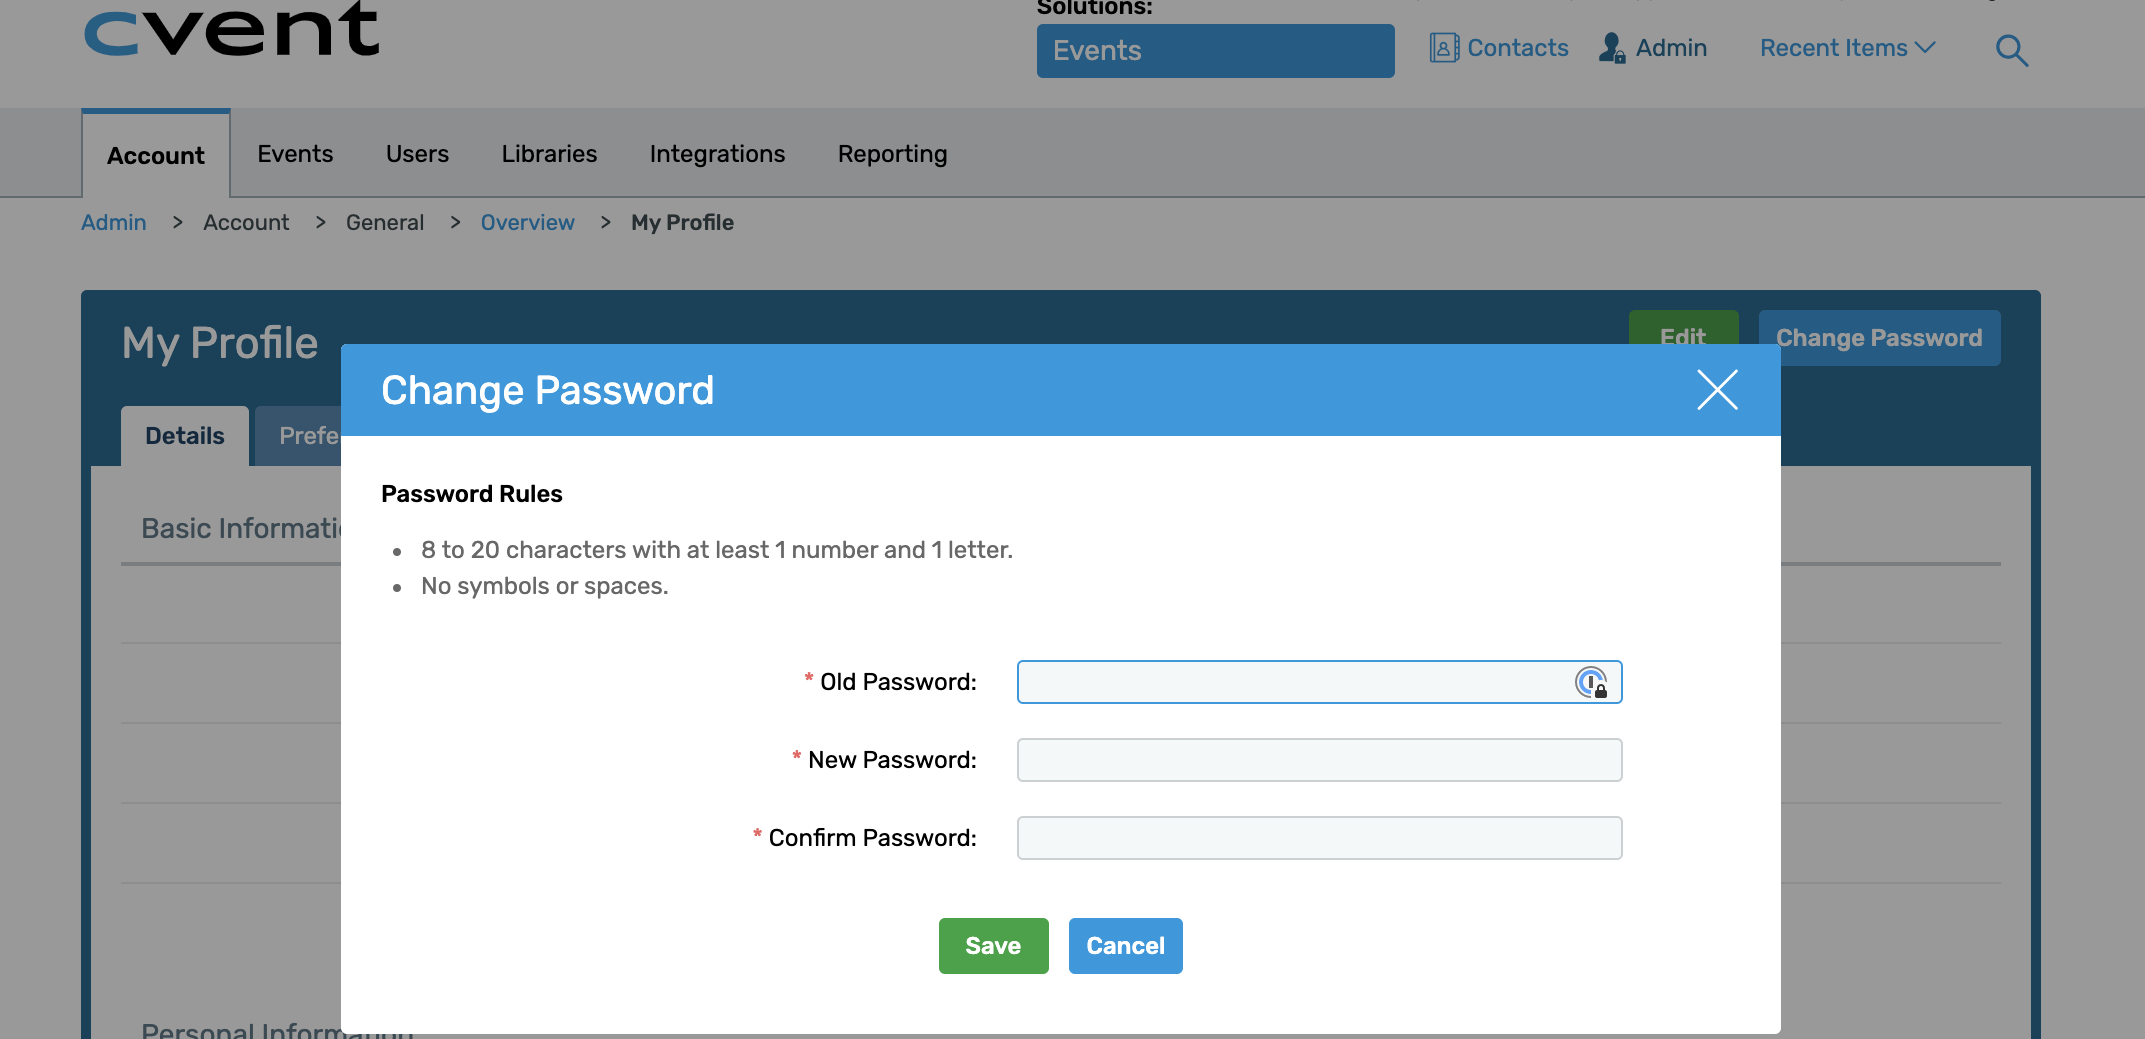Click the Cvent logo
This screenshot has width=2145, height=1039.
pyautogui.click(x=232, y=30)
